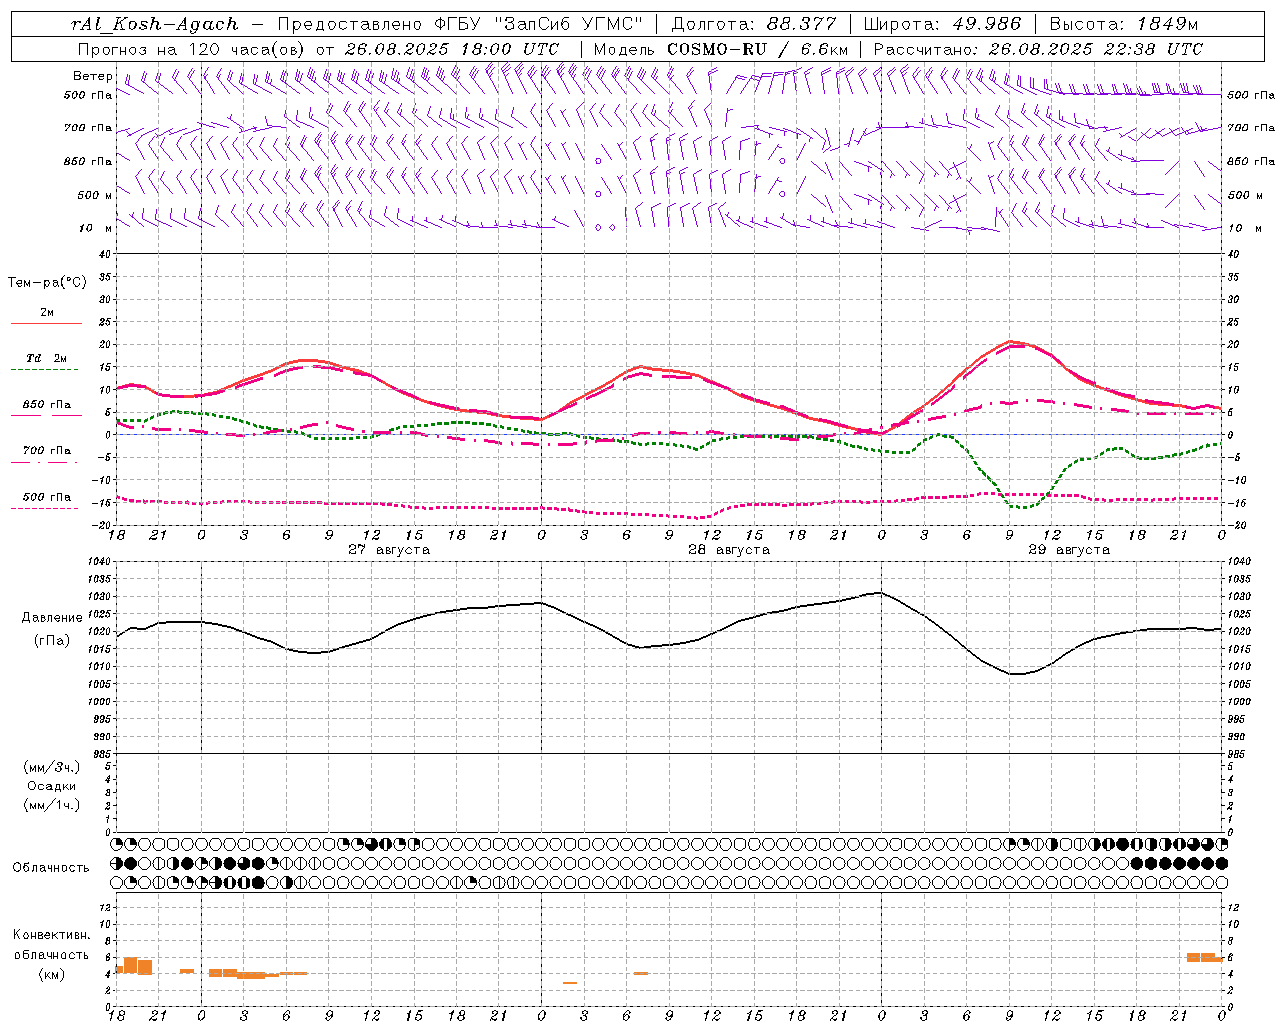Select the latitude value Широта: 49.986
Image resolution: width=1280 pixels, height=1024 pixels.
tap(942, 24)
